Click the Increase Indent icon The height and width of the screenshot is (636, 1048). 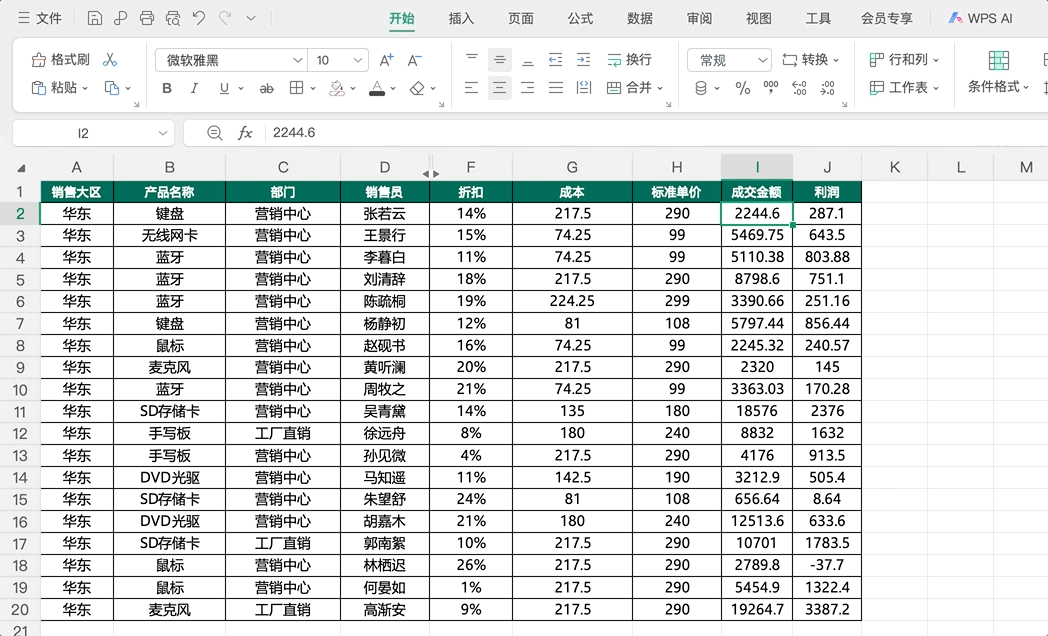coord(583,60)
